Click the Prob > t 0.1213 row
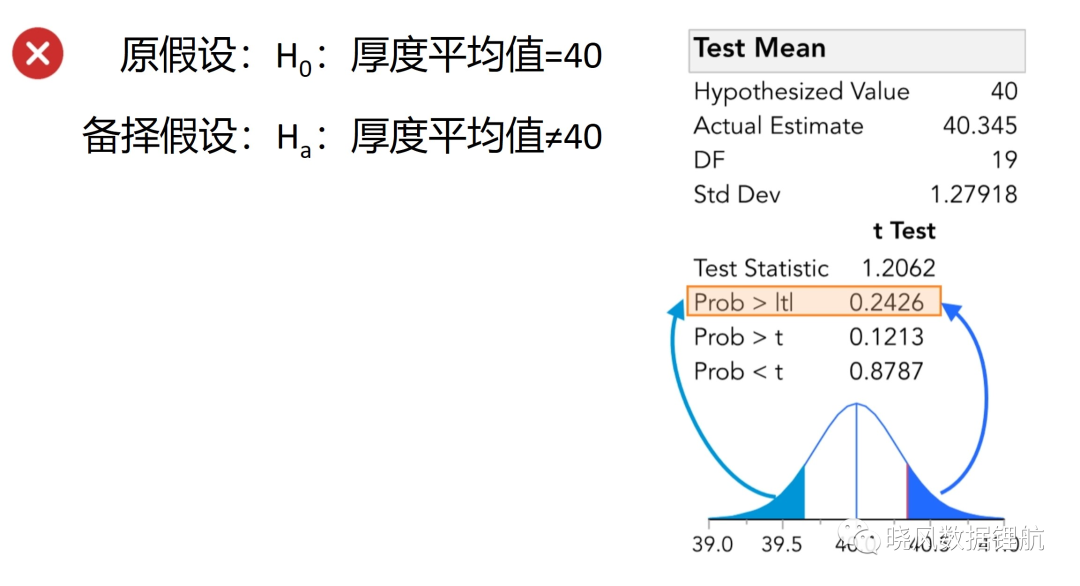The height and width of the screenshot is (586, 1080). tap(809, 337)
